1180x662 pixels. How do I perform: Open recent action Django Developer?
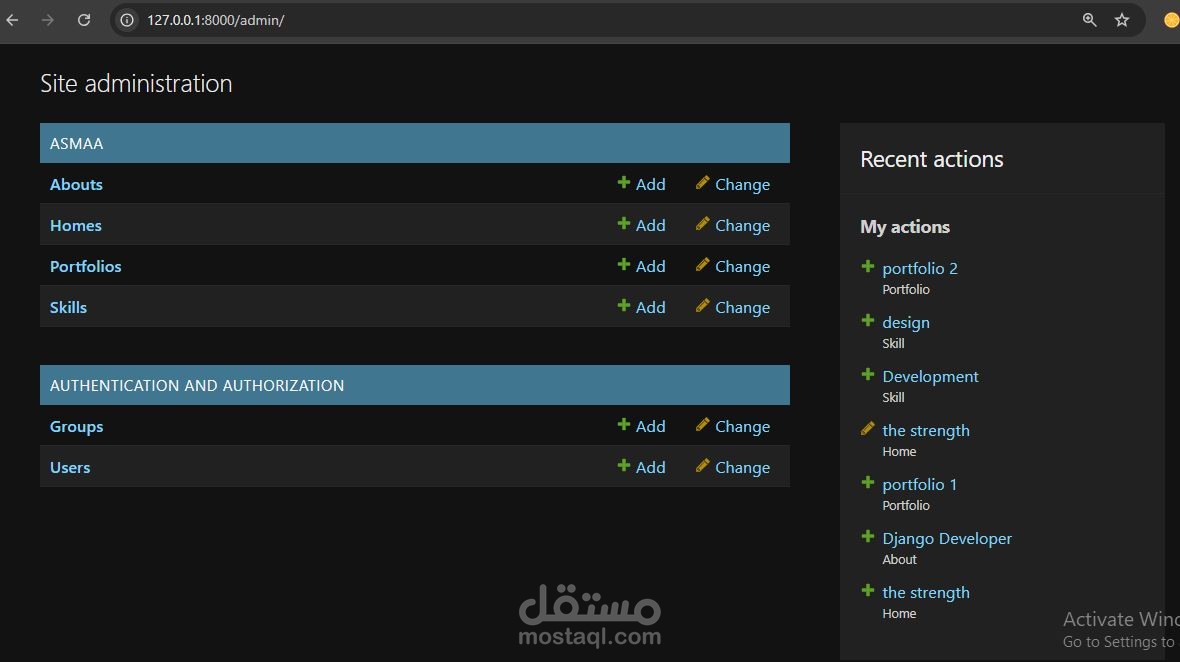tap(947, 539)
